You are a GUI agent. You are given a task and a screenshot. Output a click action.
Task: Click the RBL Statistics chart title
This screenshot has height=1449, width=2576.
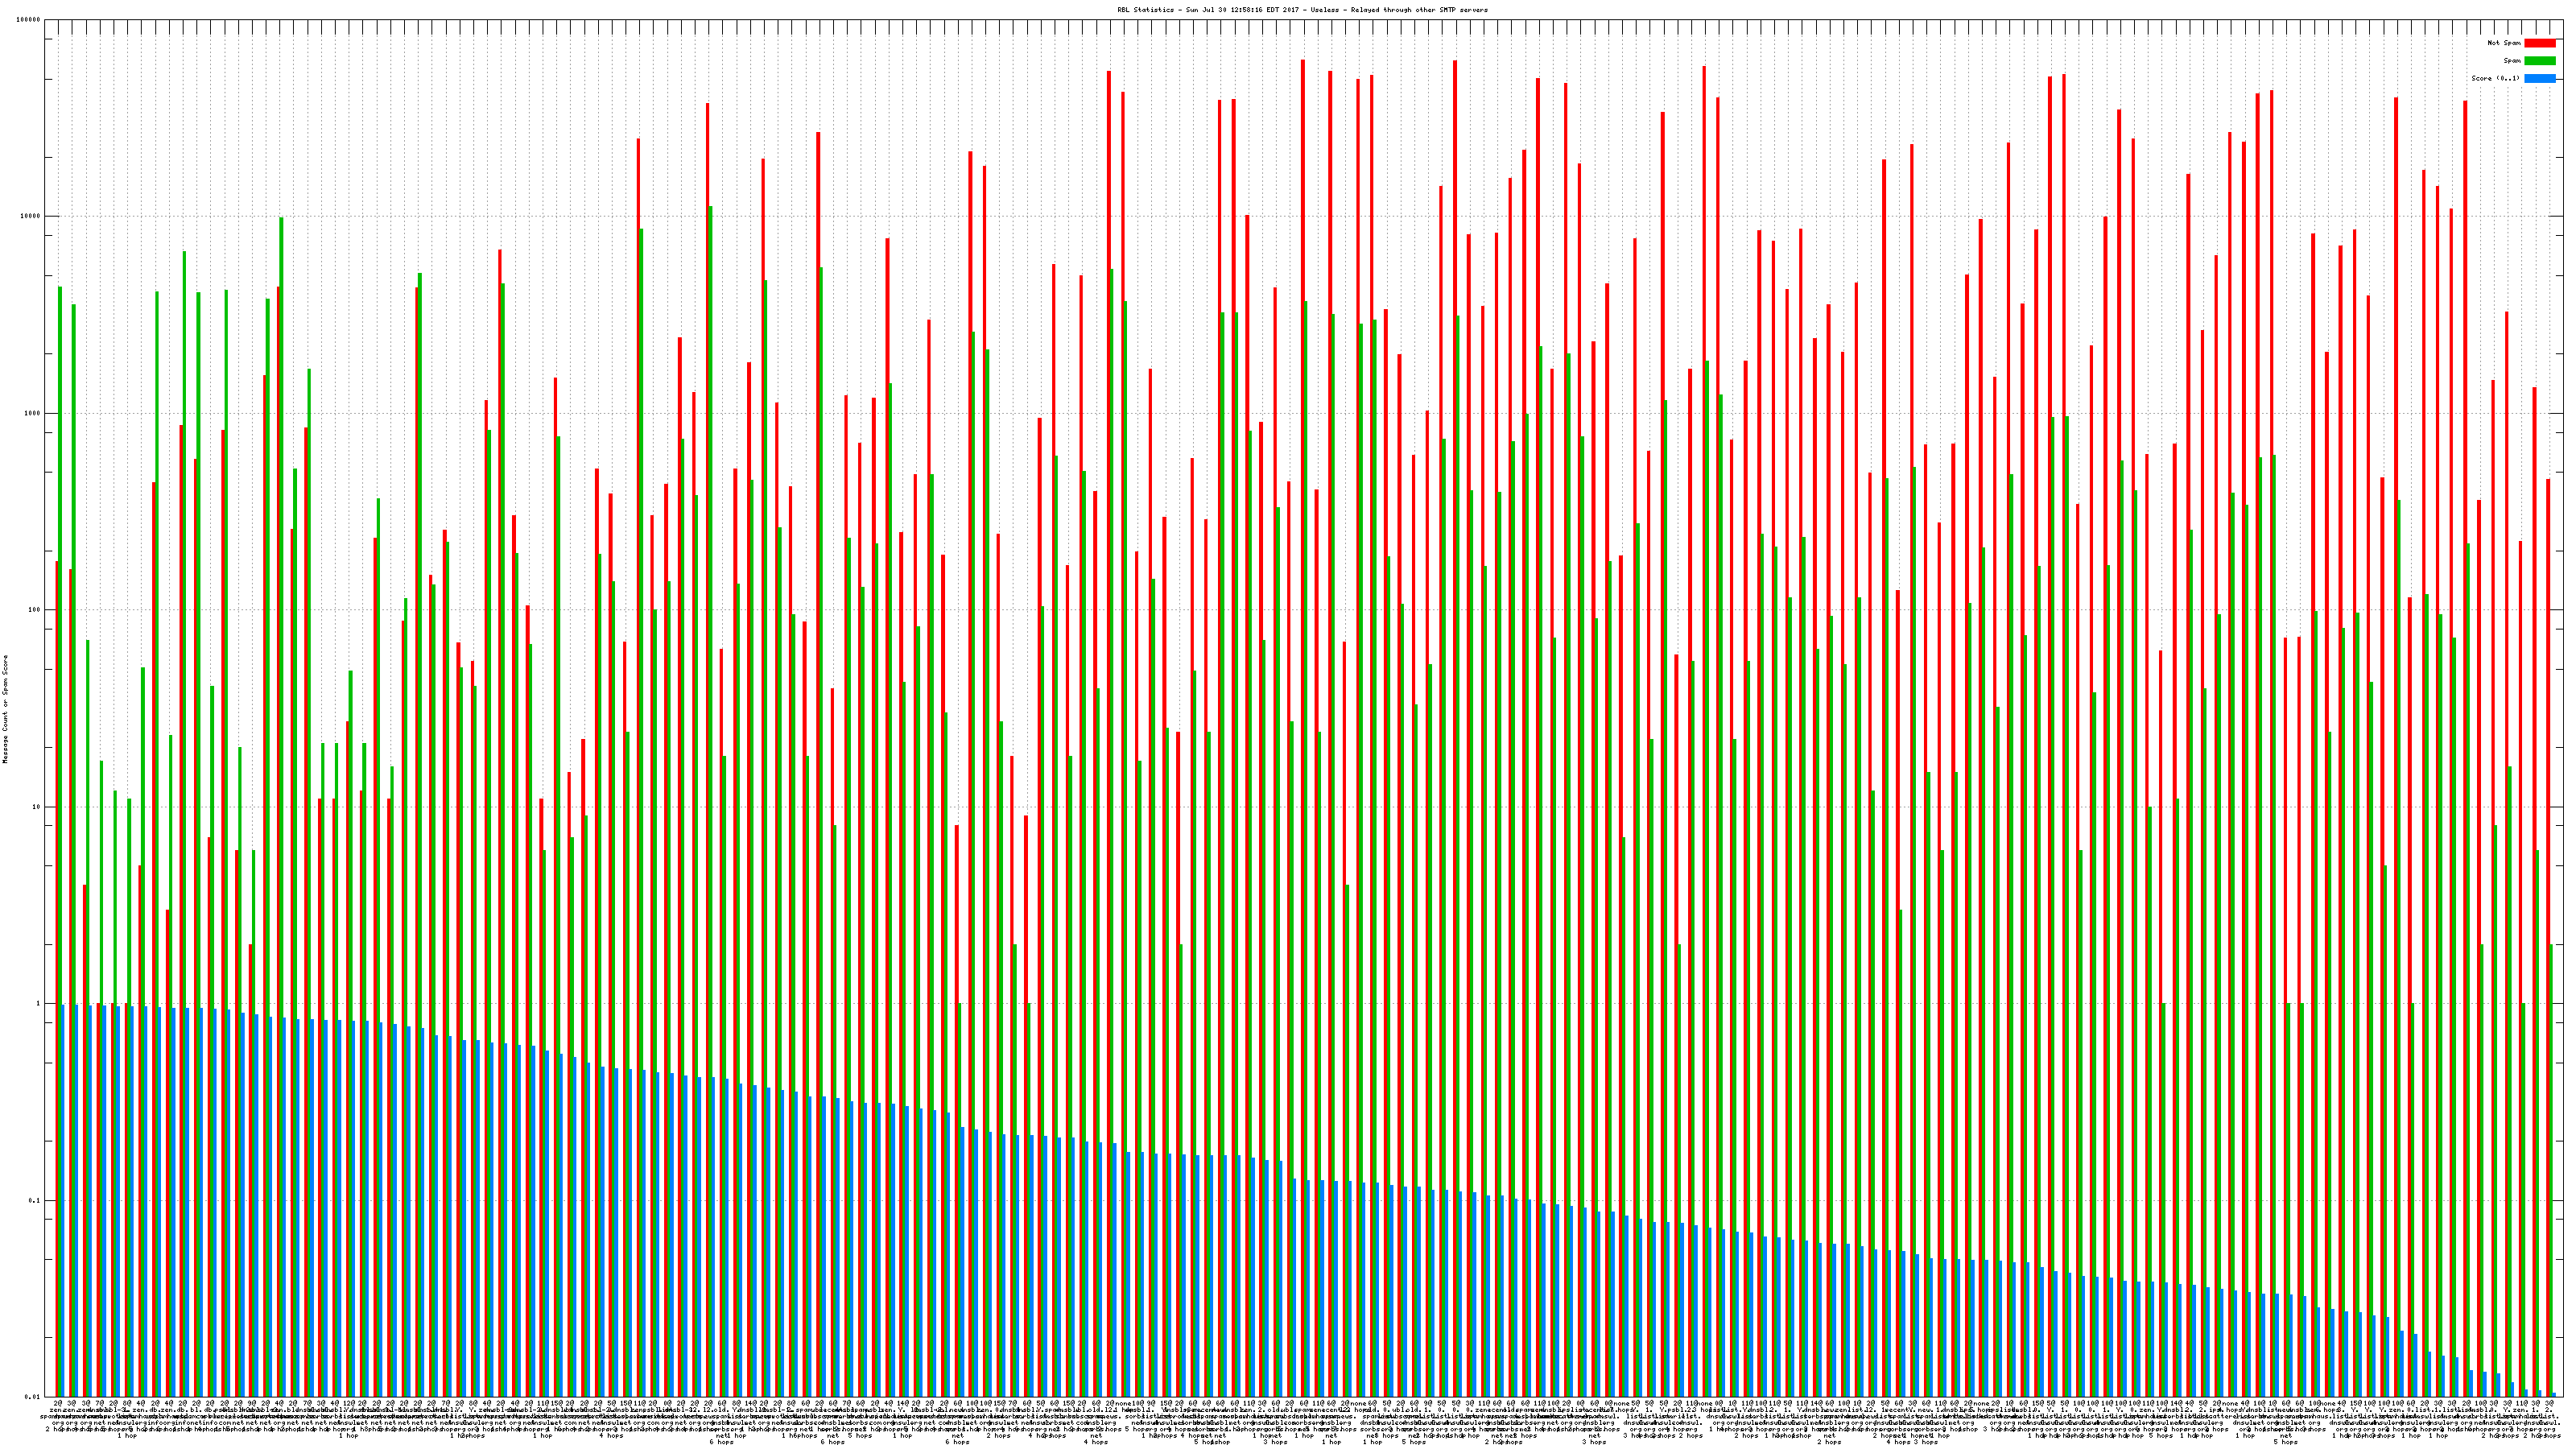1302,10
